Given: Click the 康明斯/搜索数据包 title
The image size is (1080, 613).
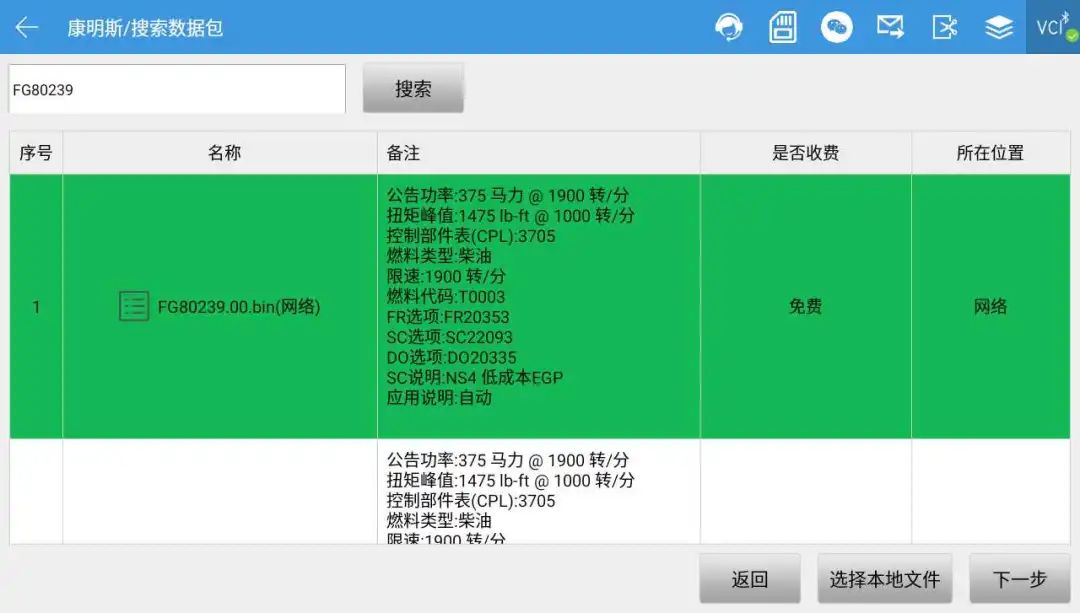Looking at the screenshot, I should (x=145, y=28).
